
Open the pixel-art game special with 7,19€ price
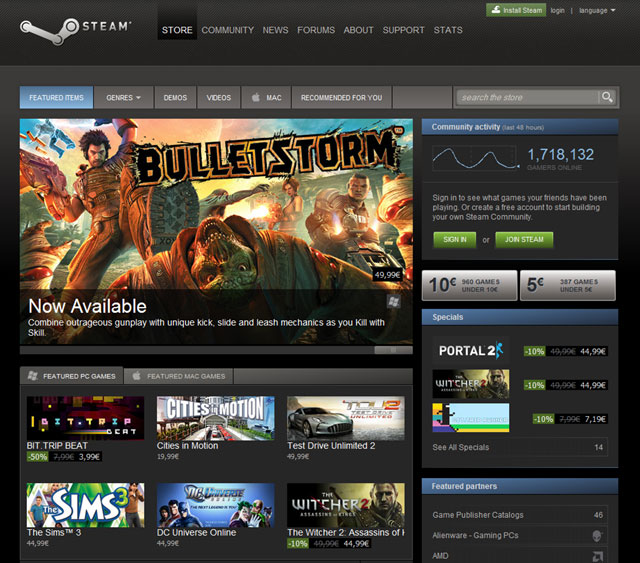(471, 418)
